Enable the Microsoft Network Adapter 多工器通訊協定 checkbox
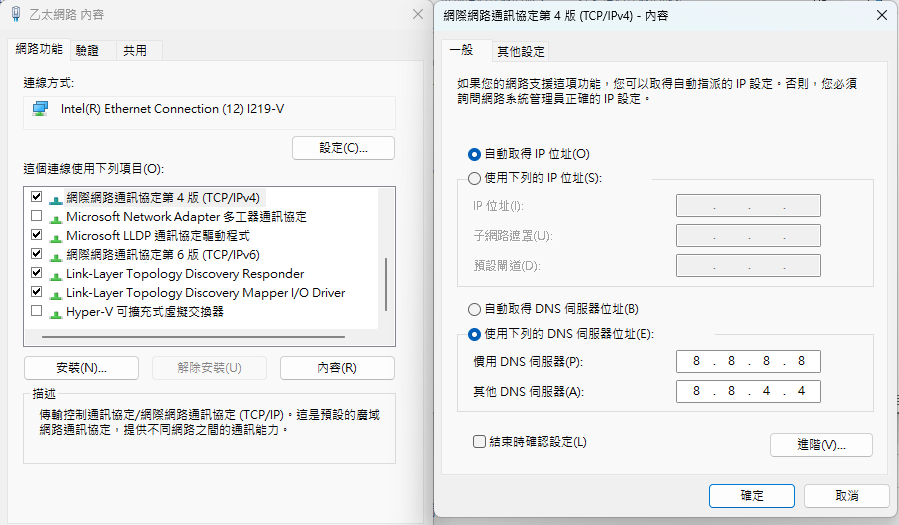 click(x=37, y=217)
